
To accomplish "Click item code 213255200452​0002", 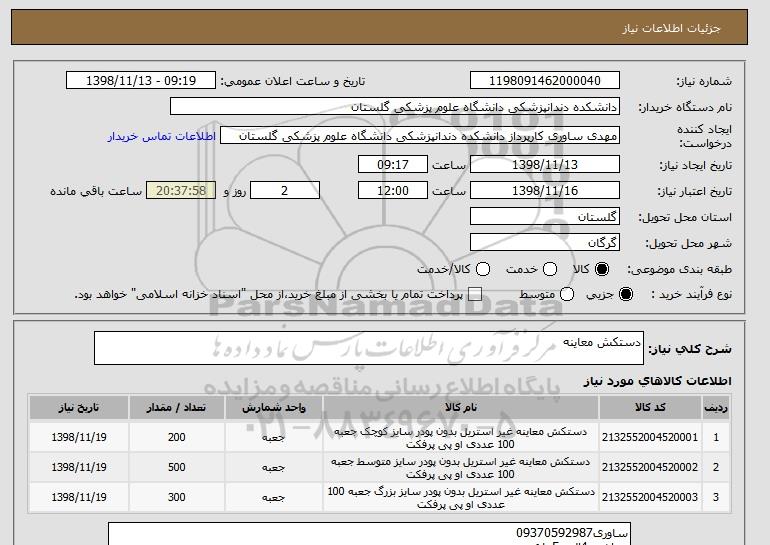I will coord(650,467).
